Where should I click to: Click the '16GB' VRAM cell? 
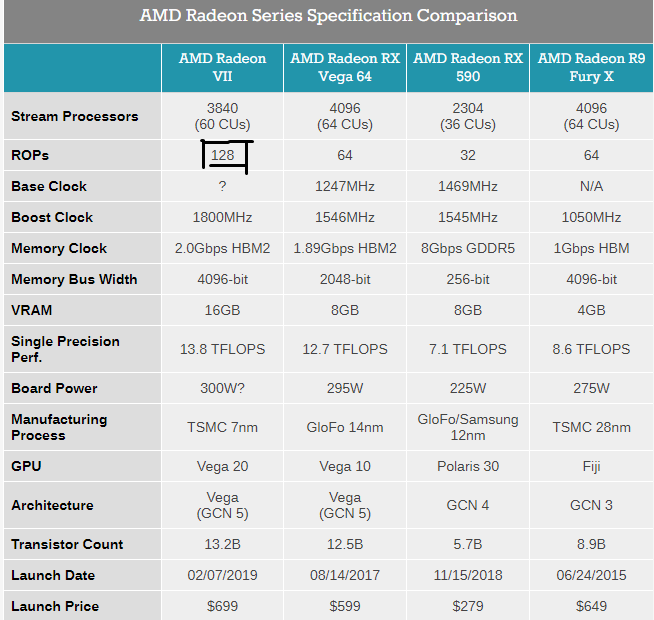coord(222,310)
